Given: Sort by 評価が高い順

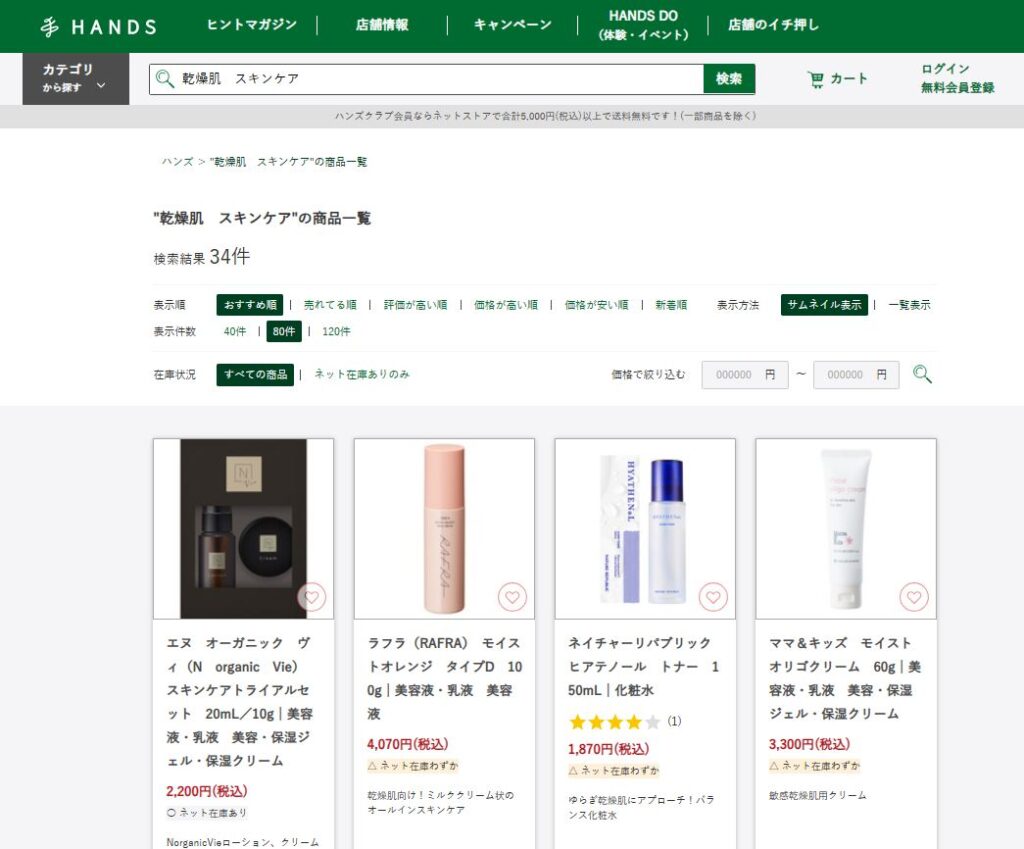Looking at the screenshot, I should coord(416,305).
